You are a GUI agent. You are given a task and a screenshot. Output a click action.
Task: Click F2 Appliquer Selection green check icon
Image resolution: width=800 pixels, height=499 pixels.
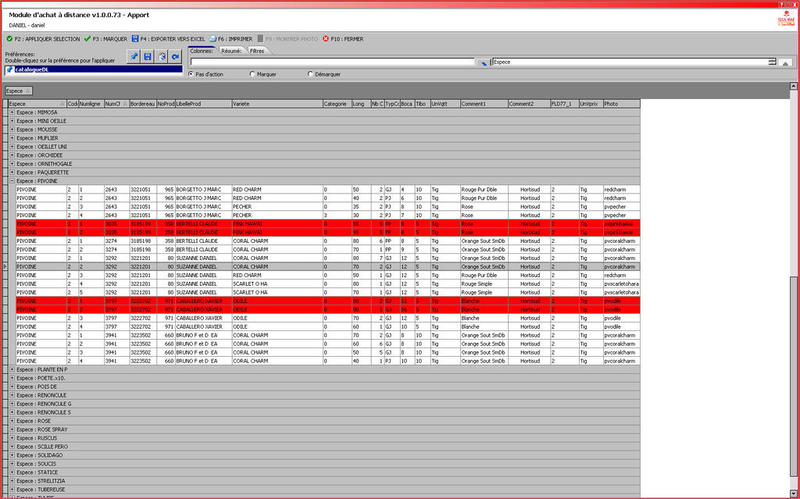(10, 39)
